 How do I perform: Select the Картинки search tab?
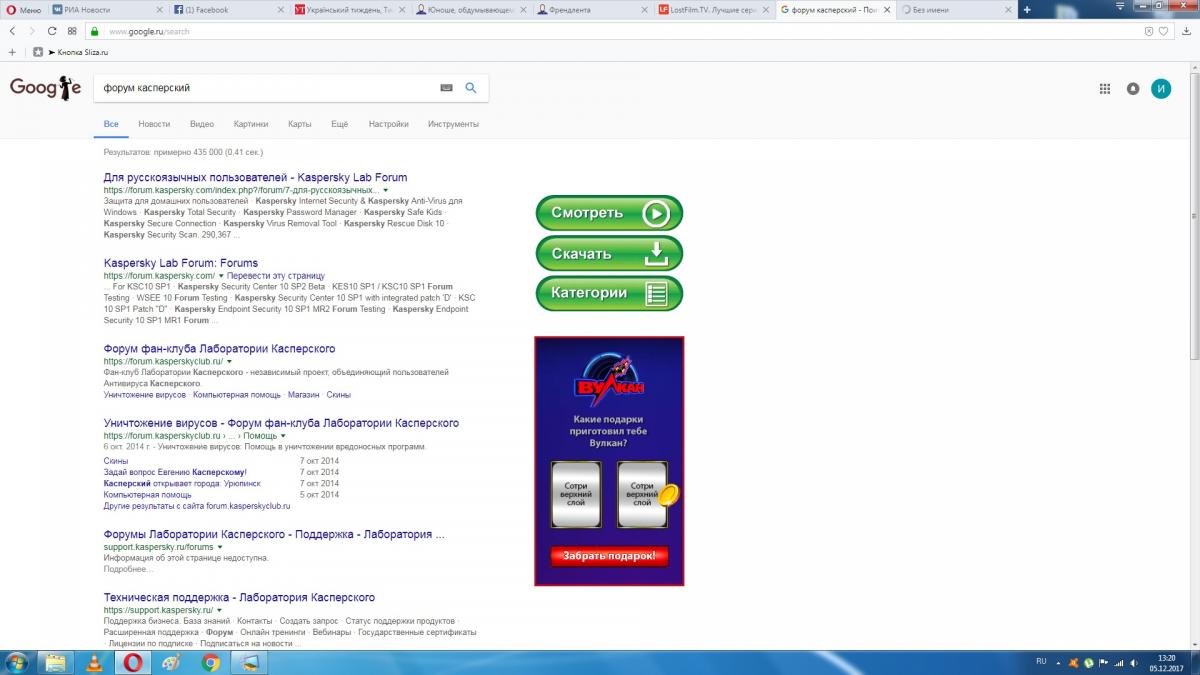coord(251,124)
